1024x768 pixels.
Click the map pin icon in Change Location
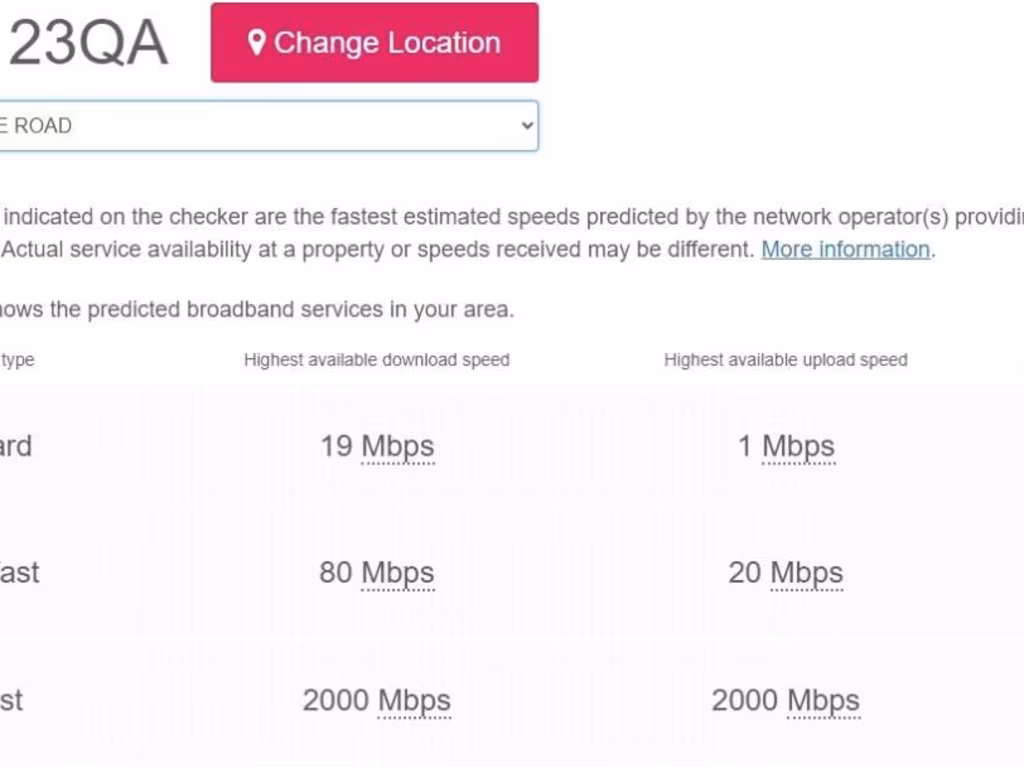click(257, 43)
